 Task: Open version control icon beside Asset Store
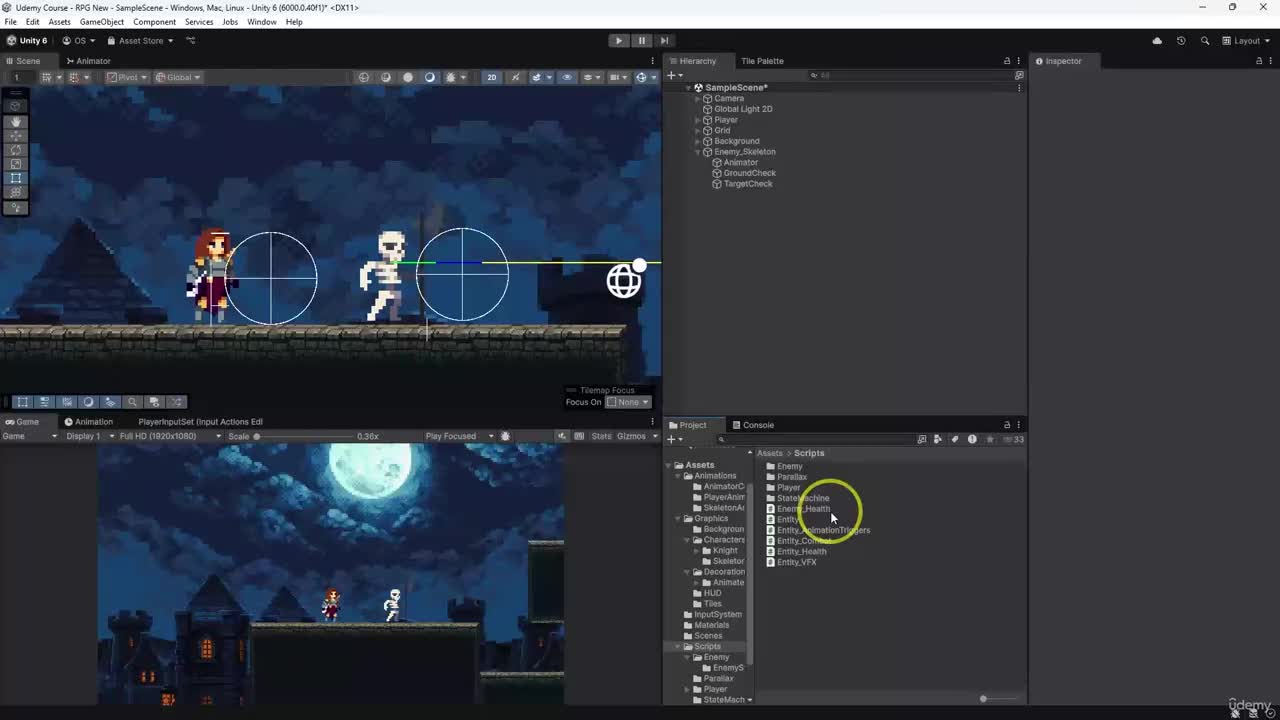191,41
